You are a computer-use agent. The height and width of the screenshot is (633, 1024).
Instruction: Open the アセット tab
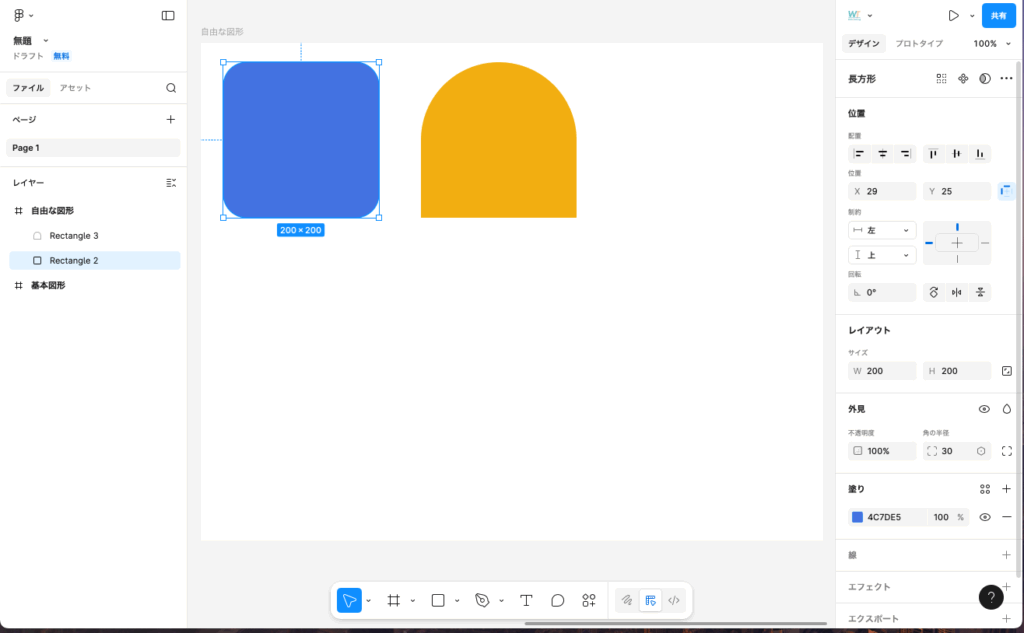[75, 88]
